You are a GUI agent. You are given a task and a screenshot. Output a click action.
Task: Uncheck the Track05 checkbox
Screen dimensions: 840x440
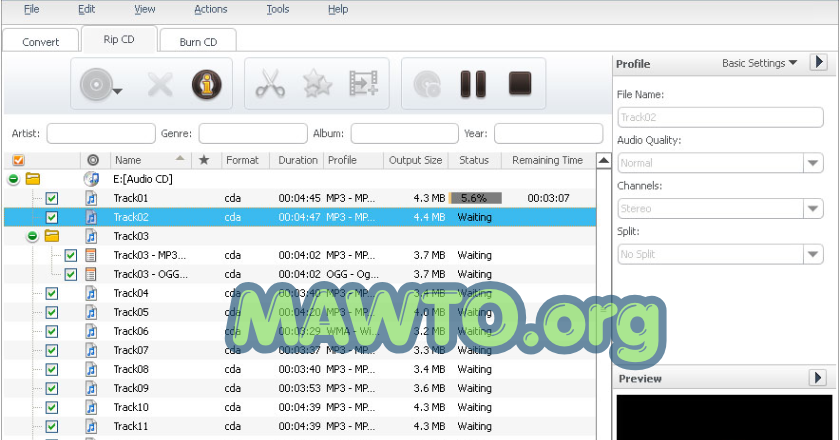click(x=51, y=312)
